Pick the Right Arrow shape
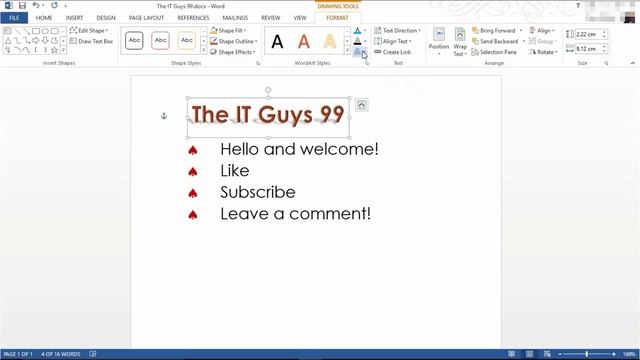The image size is (640, 360). (36, 40)
